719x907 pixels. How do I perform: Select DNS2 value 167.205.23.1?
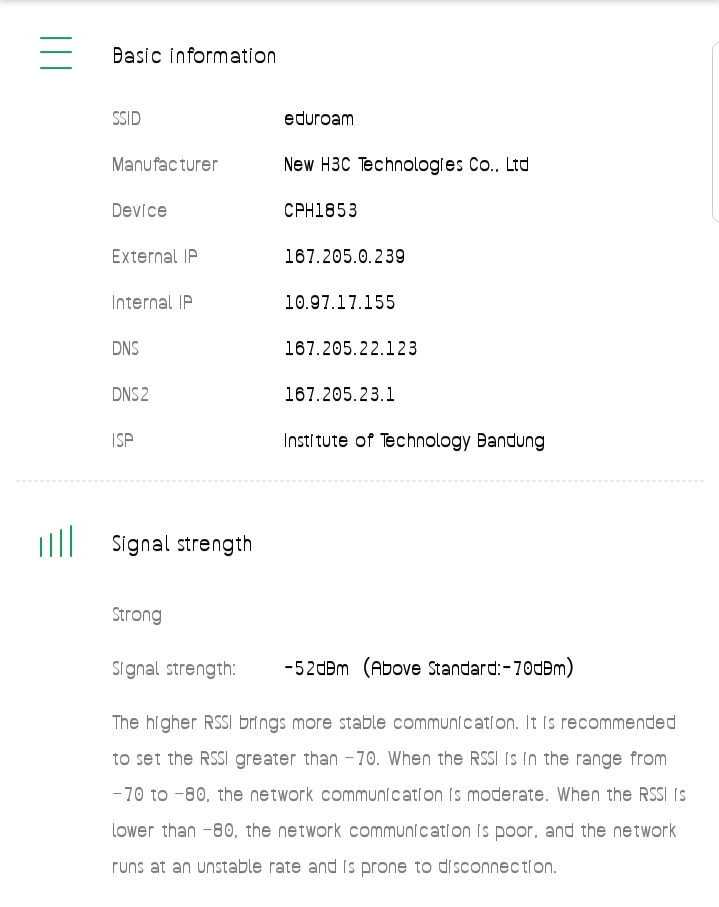[340, 395]
